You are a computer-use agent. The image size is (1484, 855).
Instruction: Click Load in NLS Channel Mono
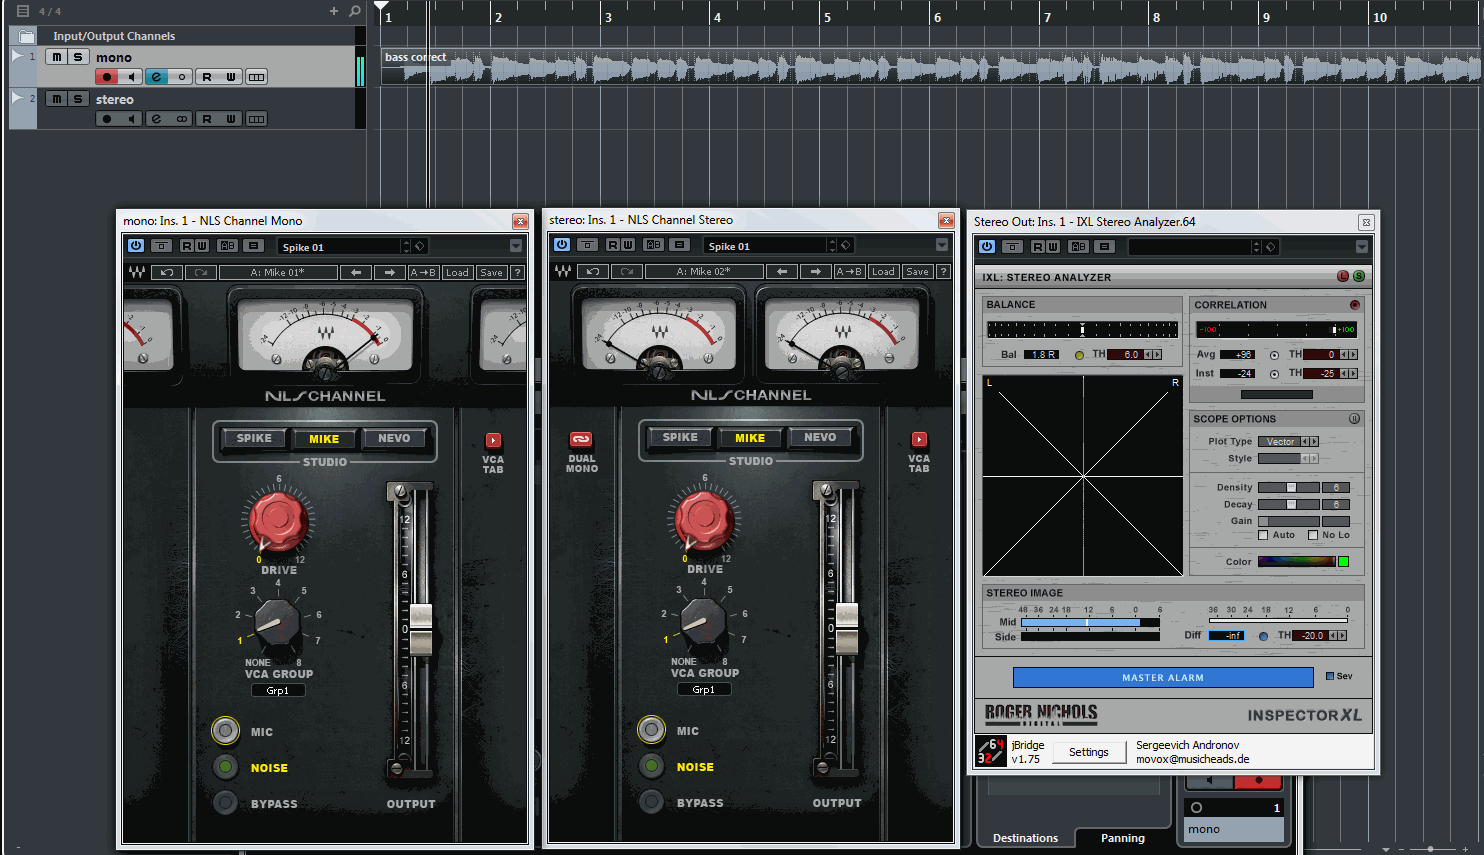click(x=457, y=272)
